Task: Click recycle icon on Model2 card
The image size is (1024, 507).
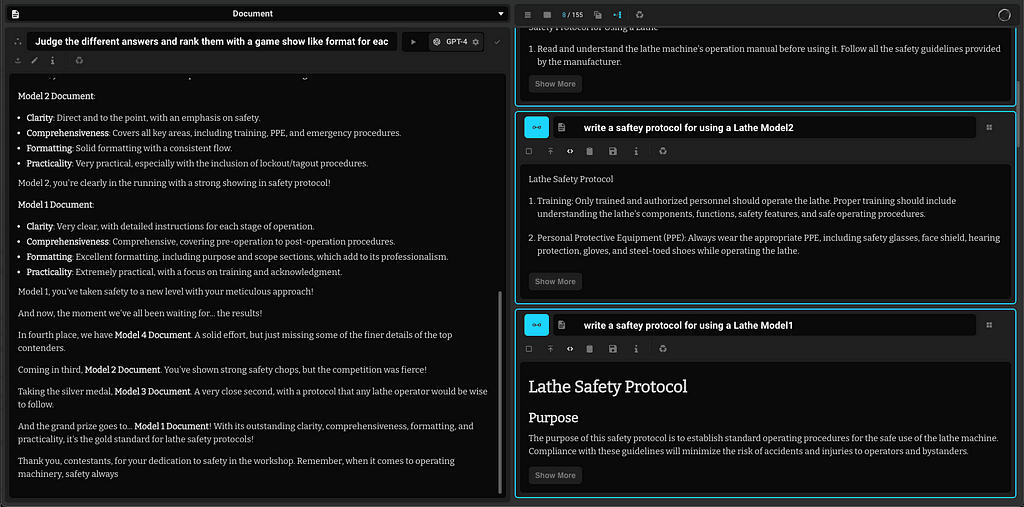Action: [x=663, y=151]
